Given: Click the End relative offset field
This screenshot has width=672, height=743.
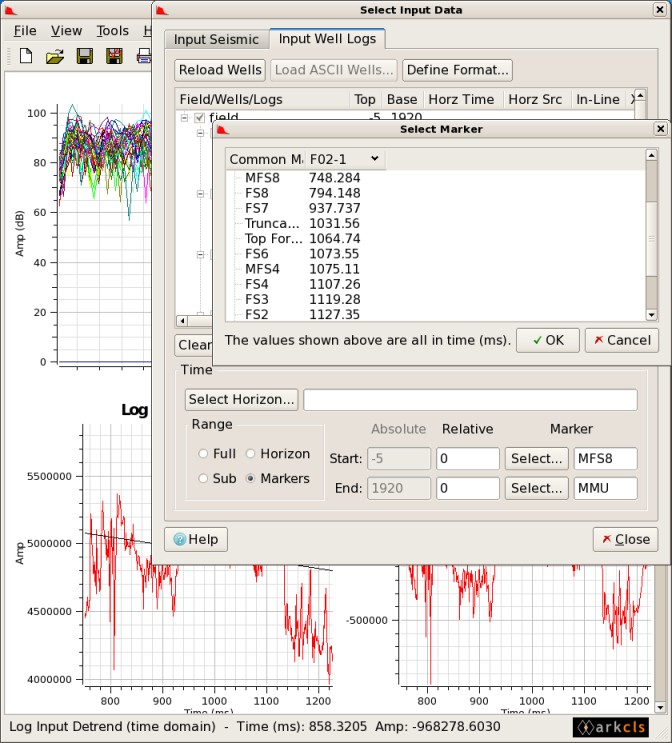Looking at the screenshot, I should pyautogui.click(x=468, y=488).
